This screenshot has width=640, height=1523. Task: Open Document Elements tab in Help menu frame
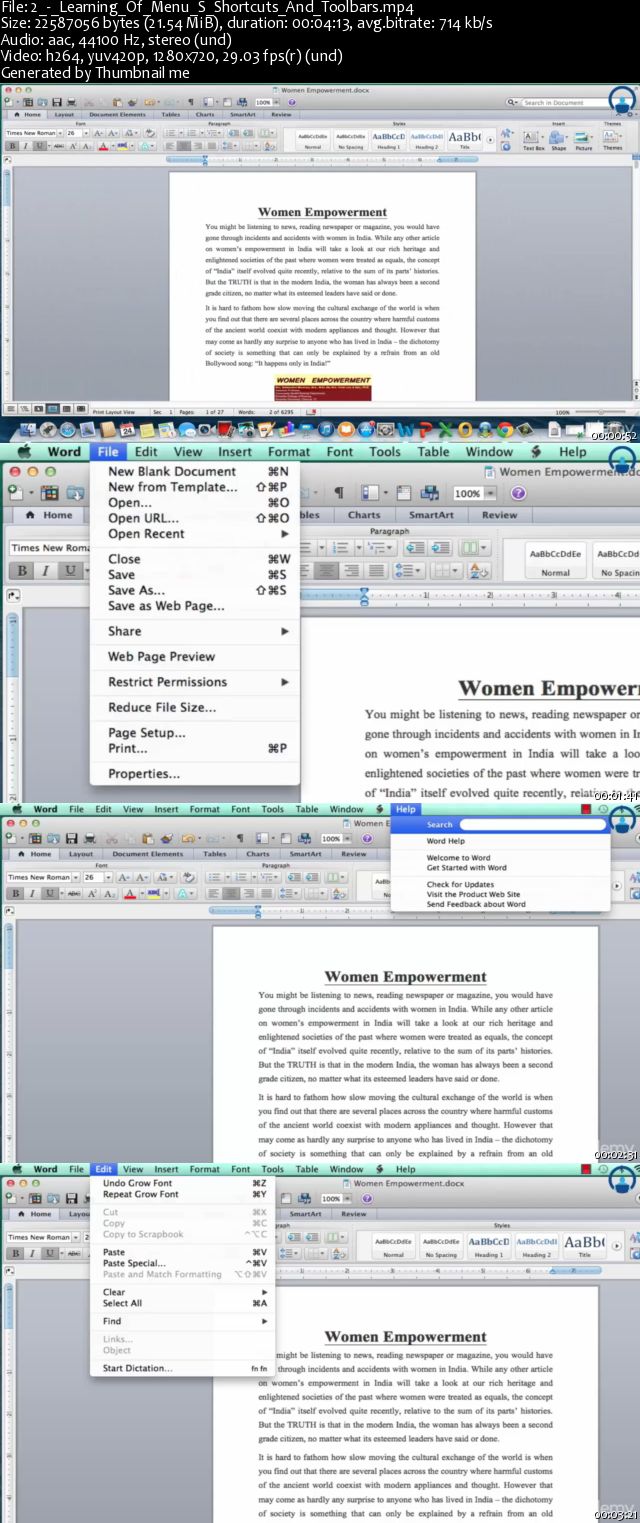[x=147, y=854]
